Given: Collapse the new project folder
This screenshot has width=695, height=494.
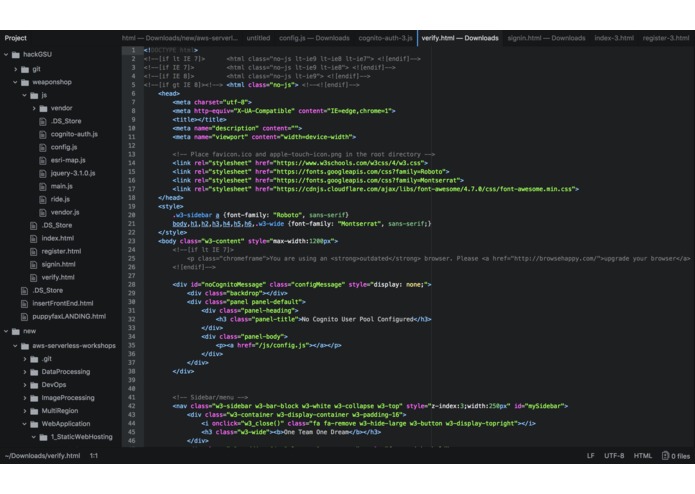Looking at the screenshot, I should pyautogui.click(x=6, y=331).
